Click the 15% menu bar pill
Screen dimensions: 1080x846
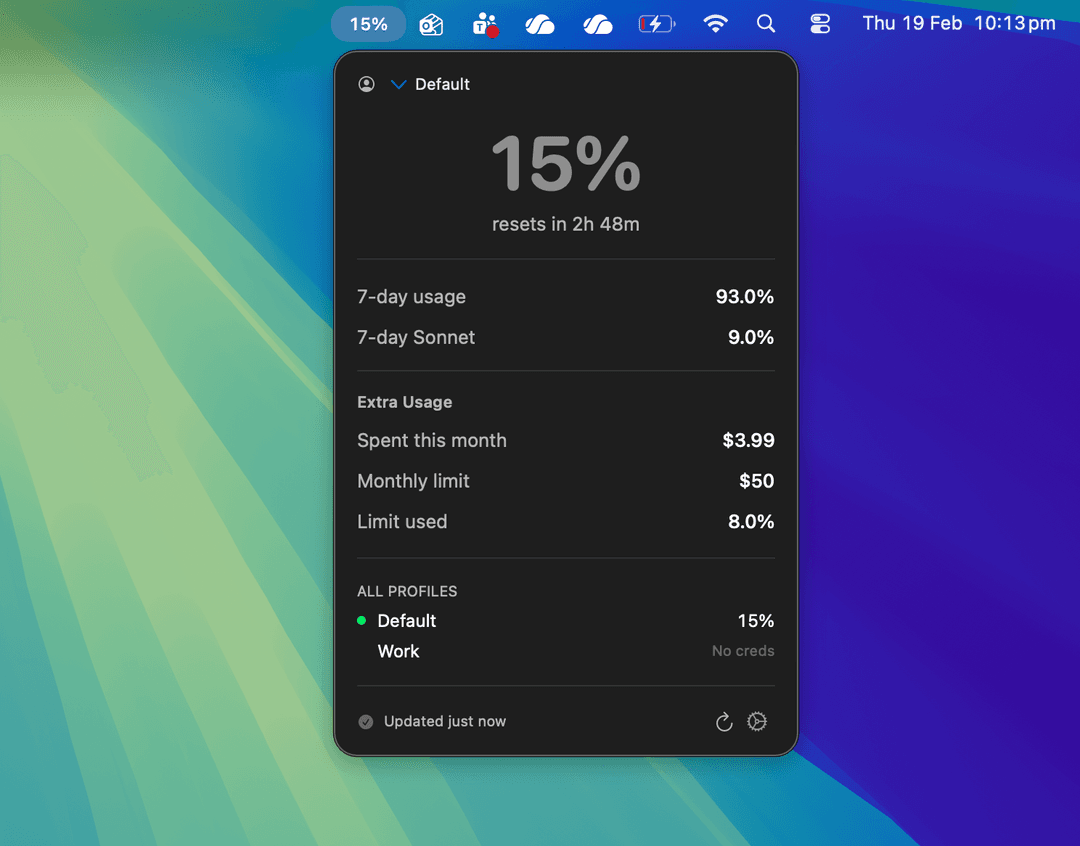click(x=368, y=23)
